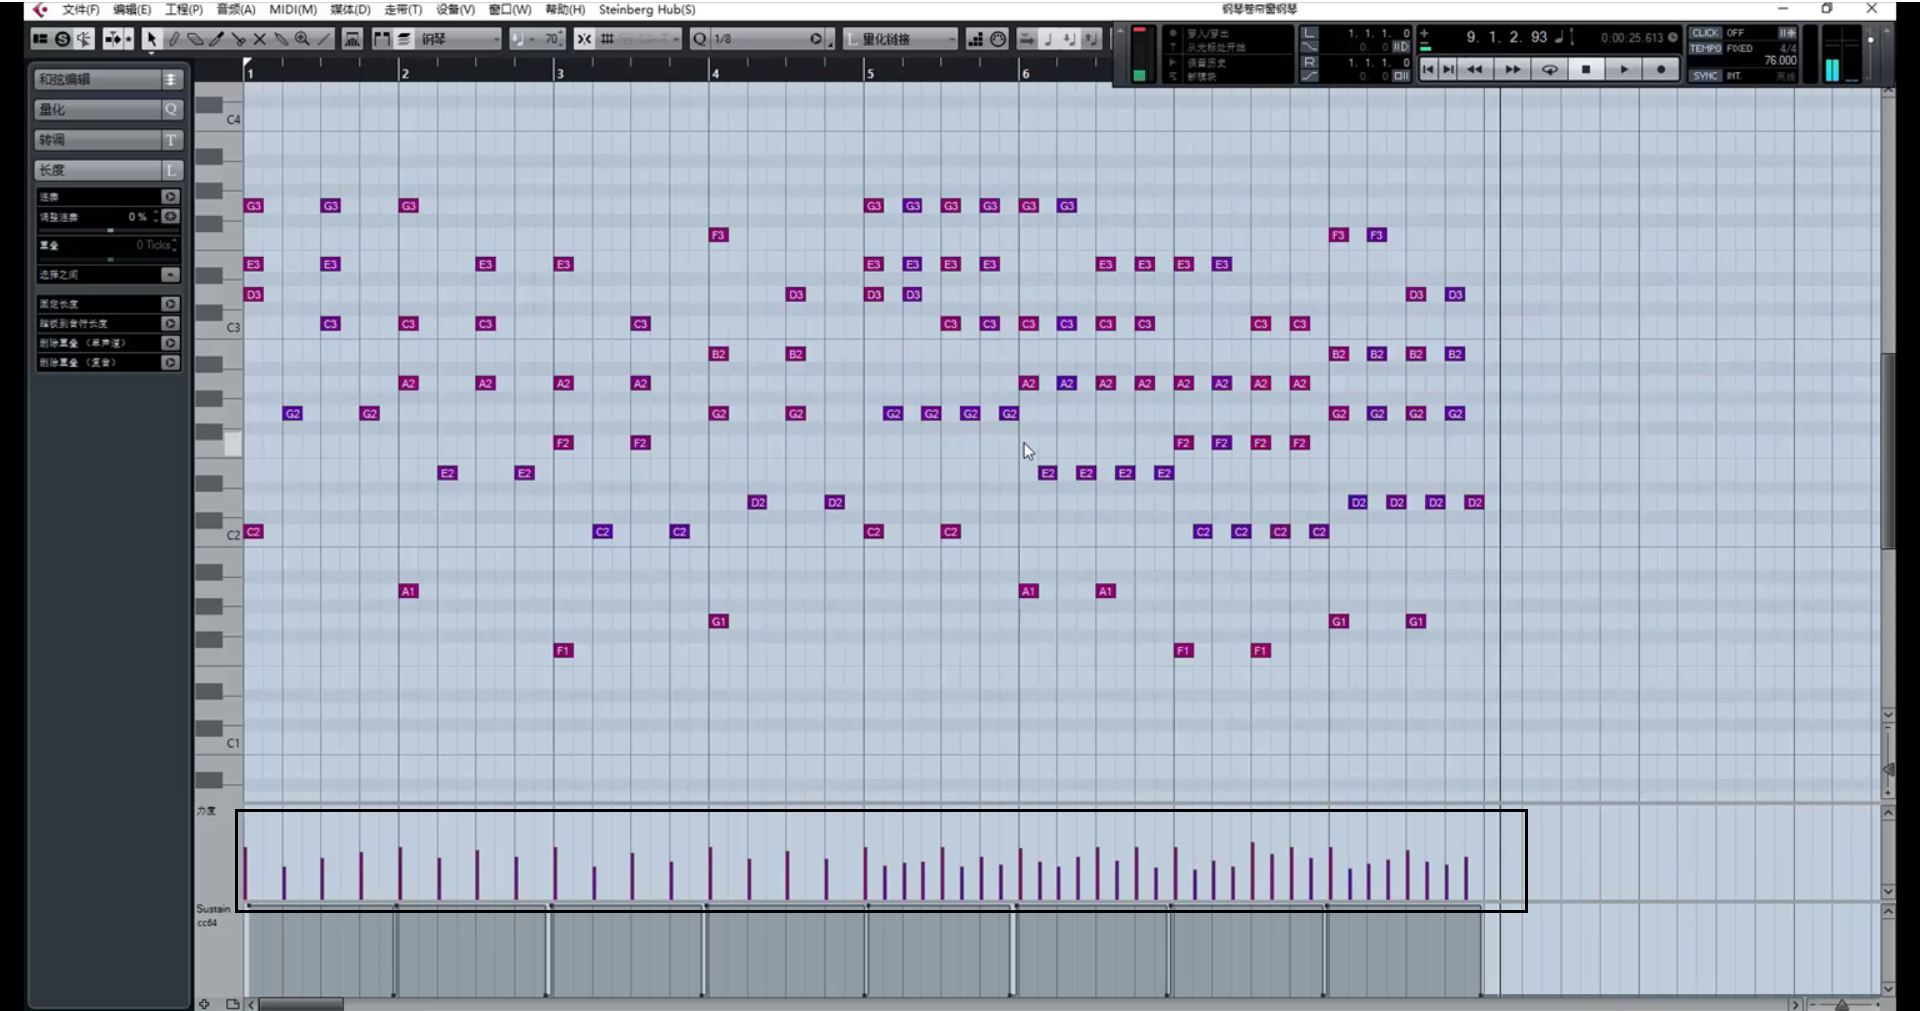
Task: Go to previous marker in transport
Action: point(1428,69)
